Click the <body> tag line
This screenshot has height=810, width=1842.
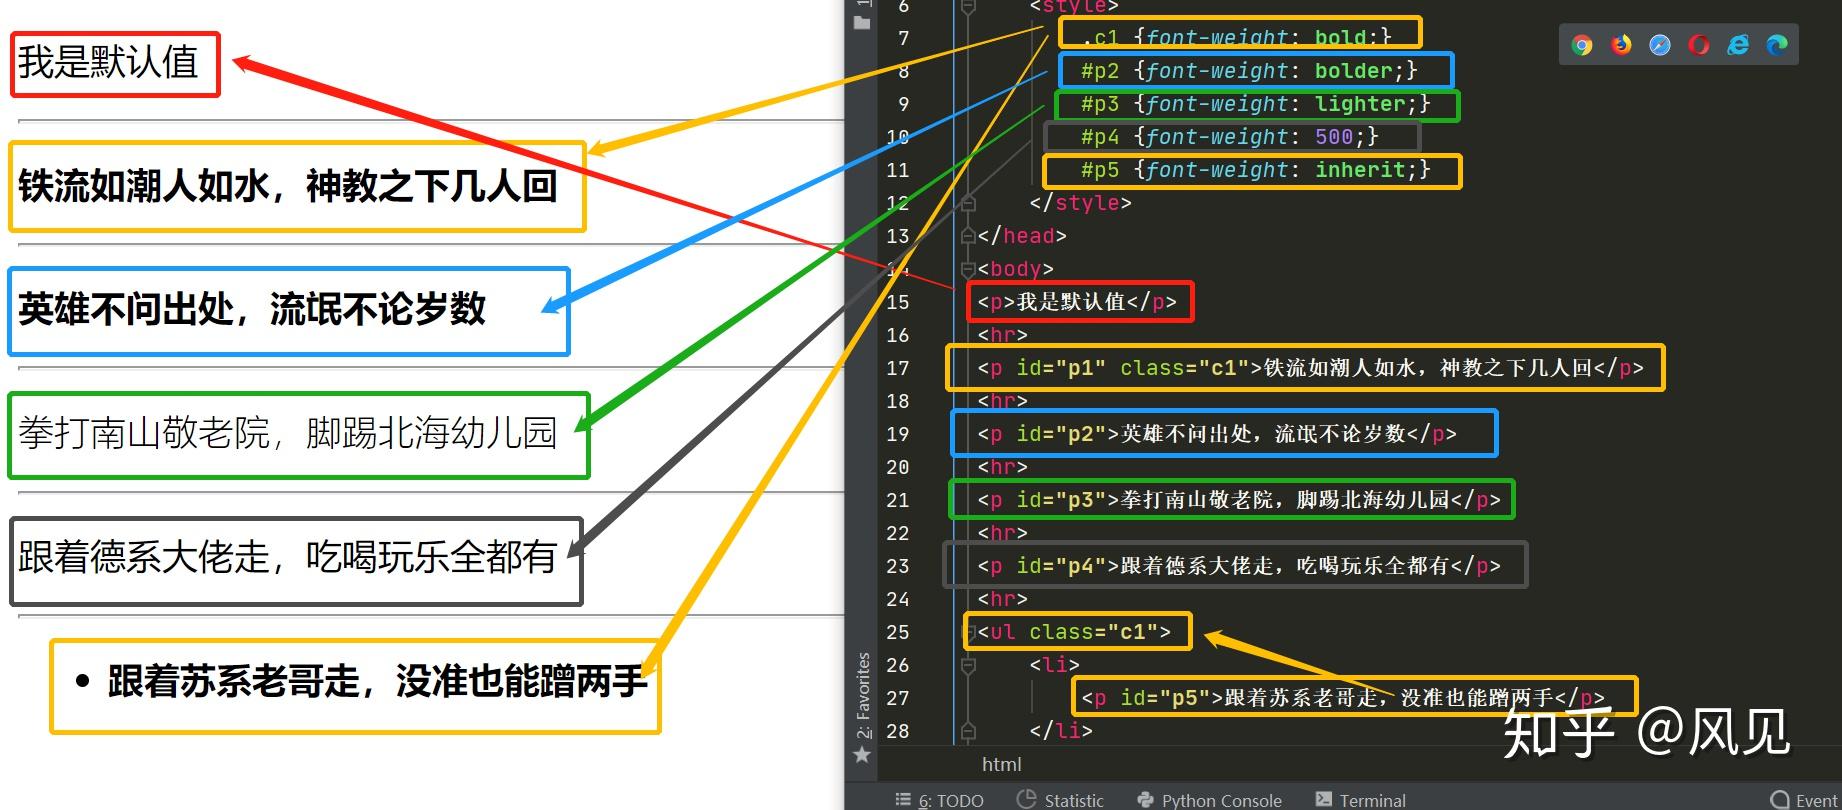click(x=1016, y=269)
